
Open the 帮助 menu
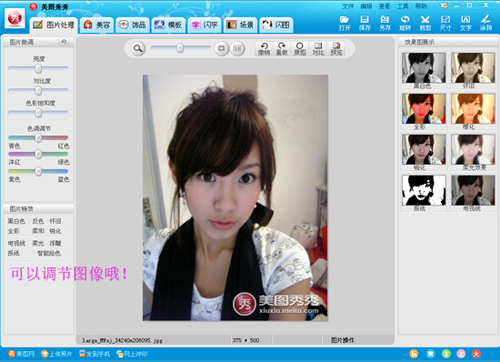click(x=421, y=6)
